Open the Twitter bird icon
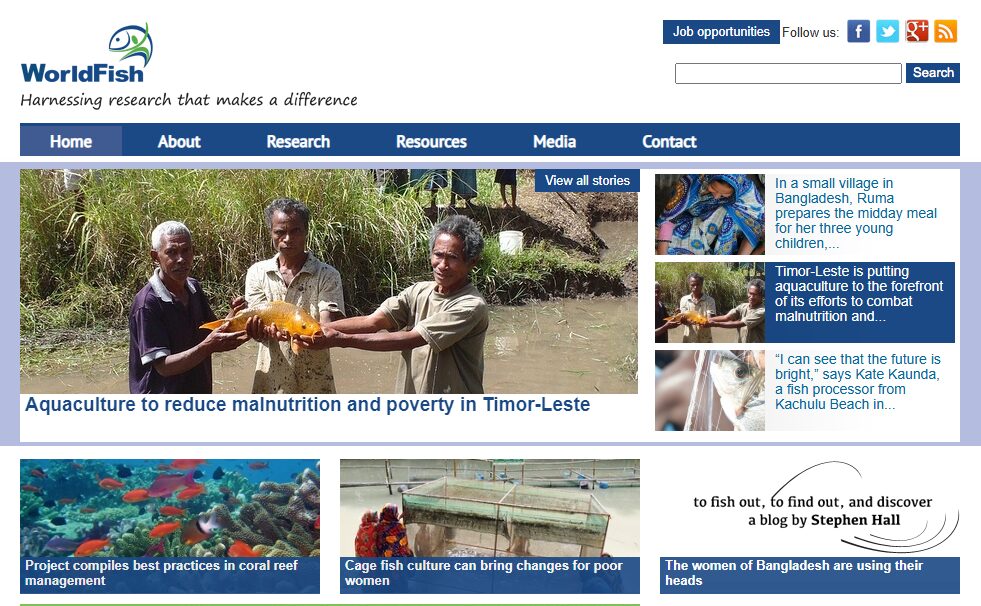981x606 pixels. point(887,31)
